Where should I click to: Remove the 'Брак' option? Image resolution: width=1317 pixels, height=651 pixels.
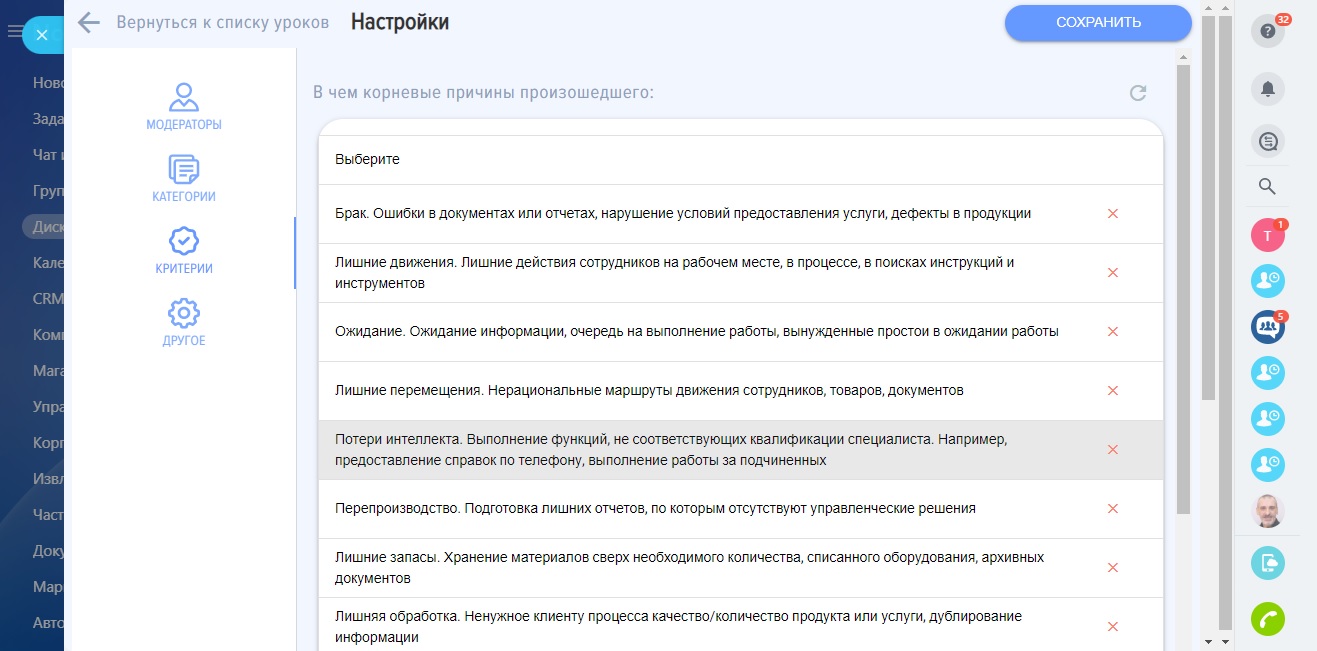(1112, 214)
